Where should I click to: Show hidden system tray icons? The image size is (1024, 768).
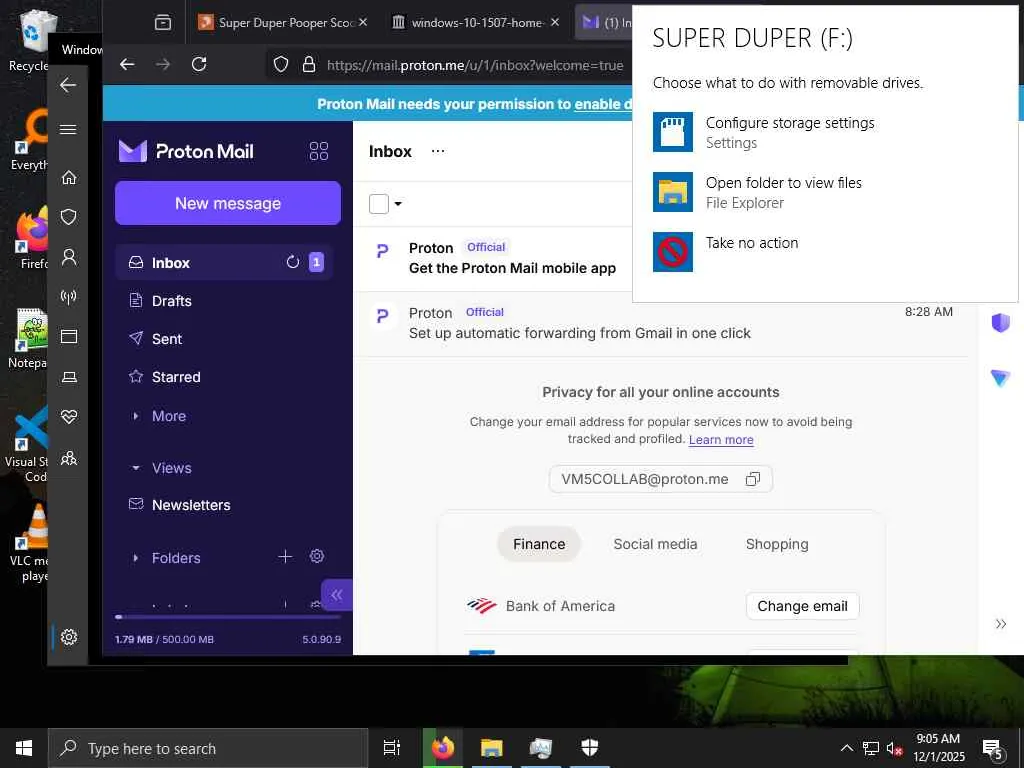click(x=846, y=748)
